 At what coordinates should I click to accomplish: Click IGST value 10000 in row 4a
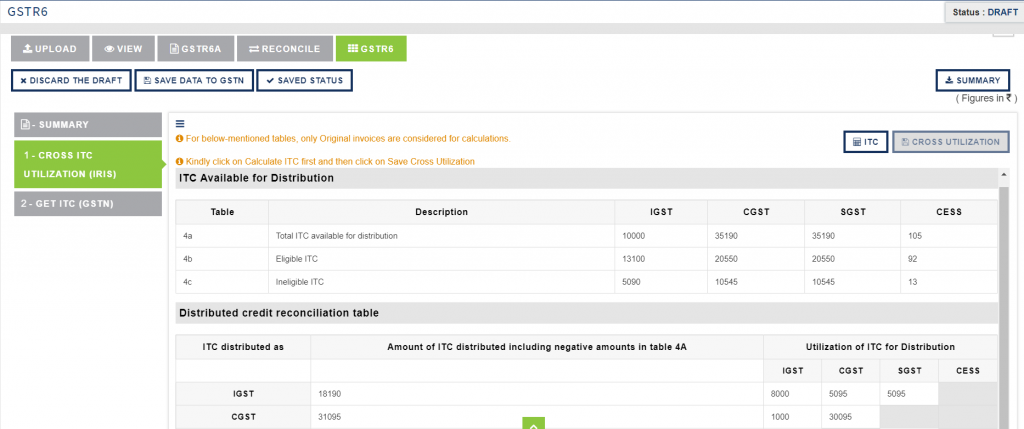(633, 236)
